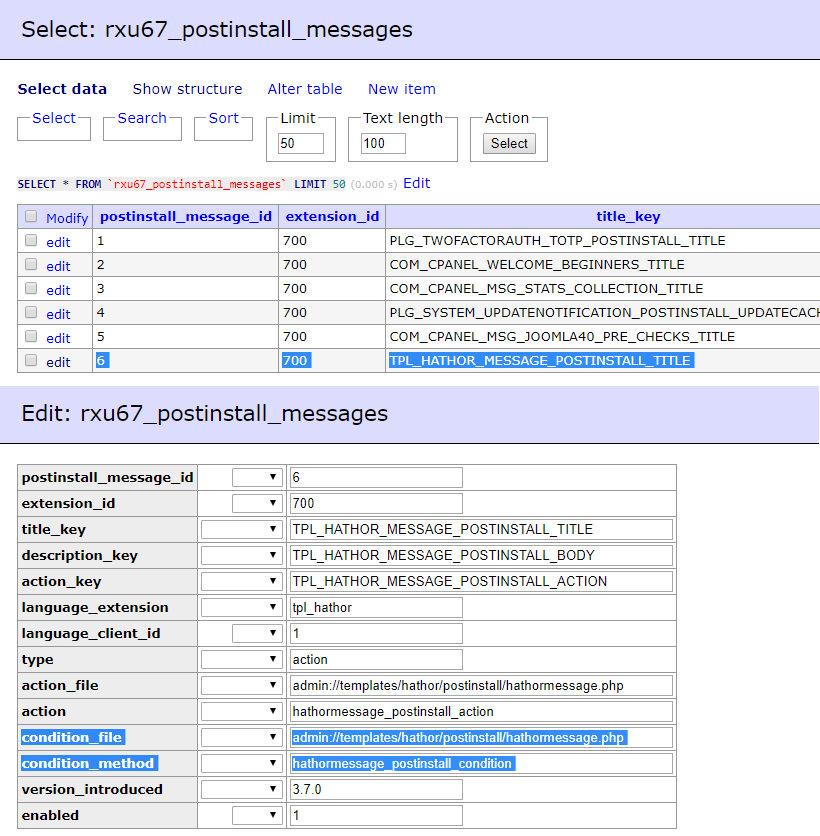Edit row with postinstall_message_id 2
The height and width of the screenshot is (836, 820).
(58, 266)
